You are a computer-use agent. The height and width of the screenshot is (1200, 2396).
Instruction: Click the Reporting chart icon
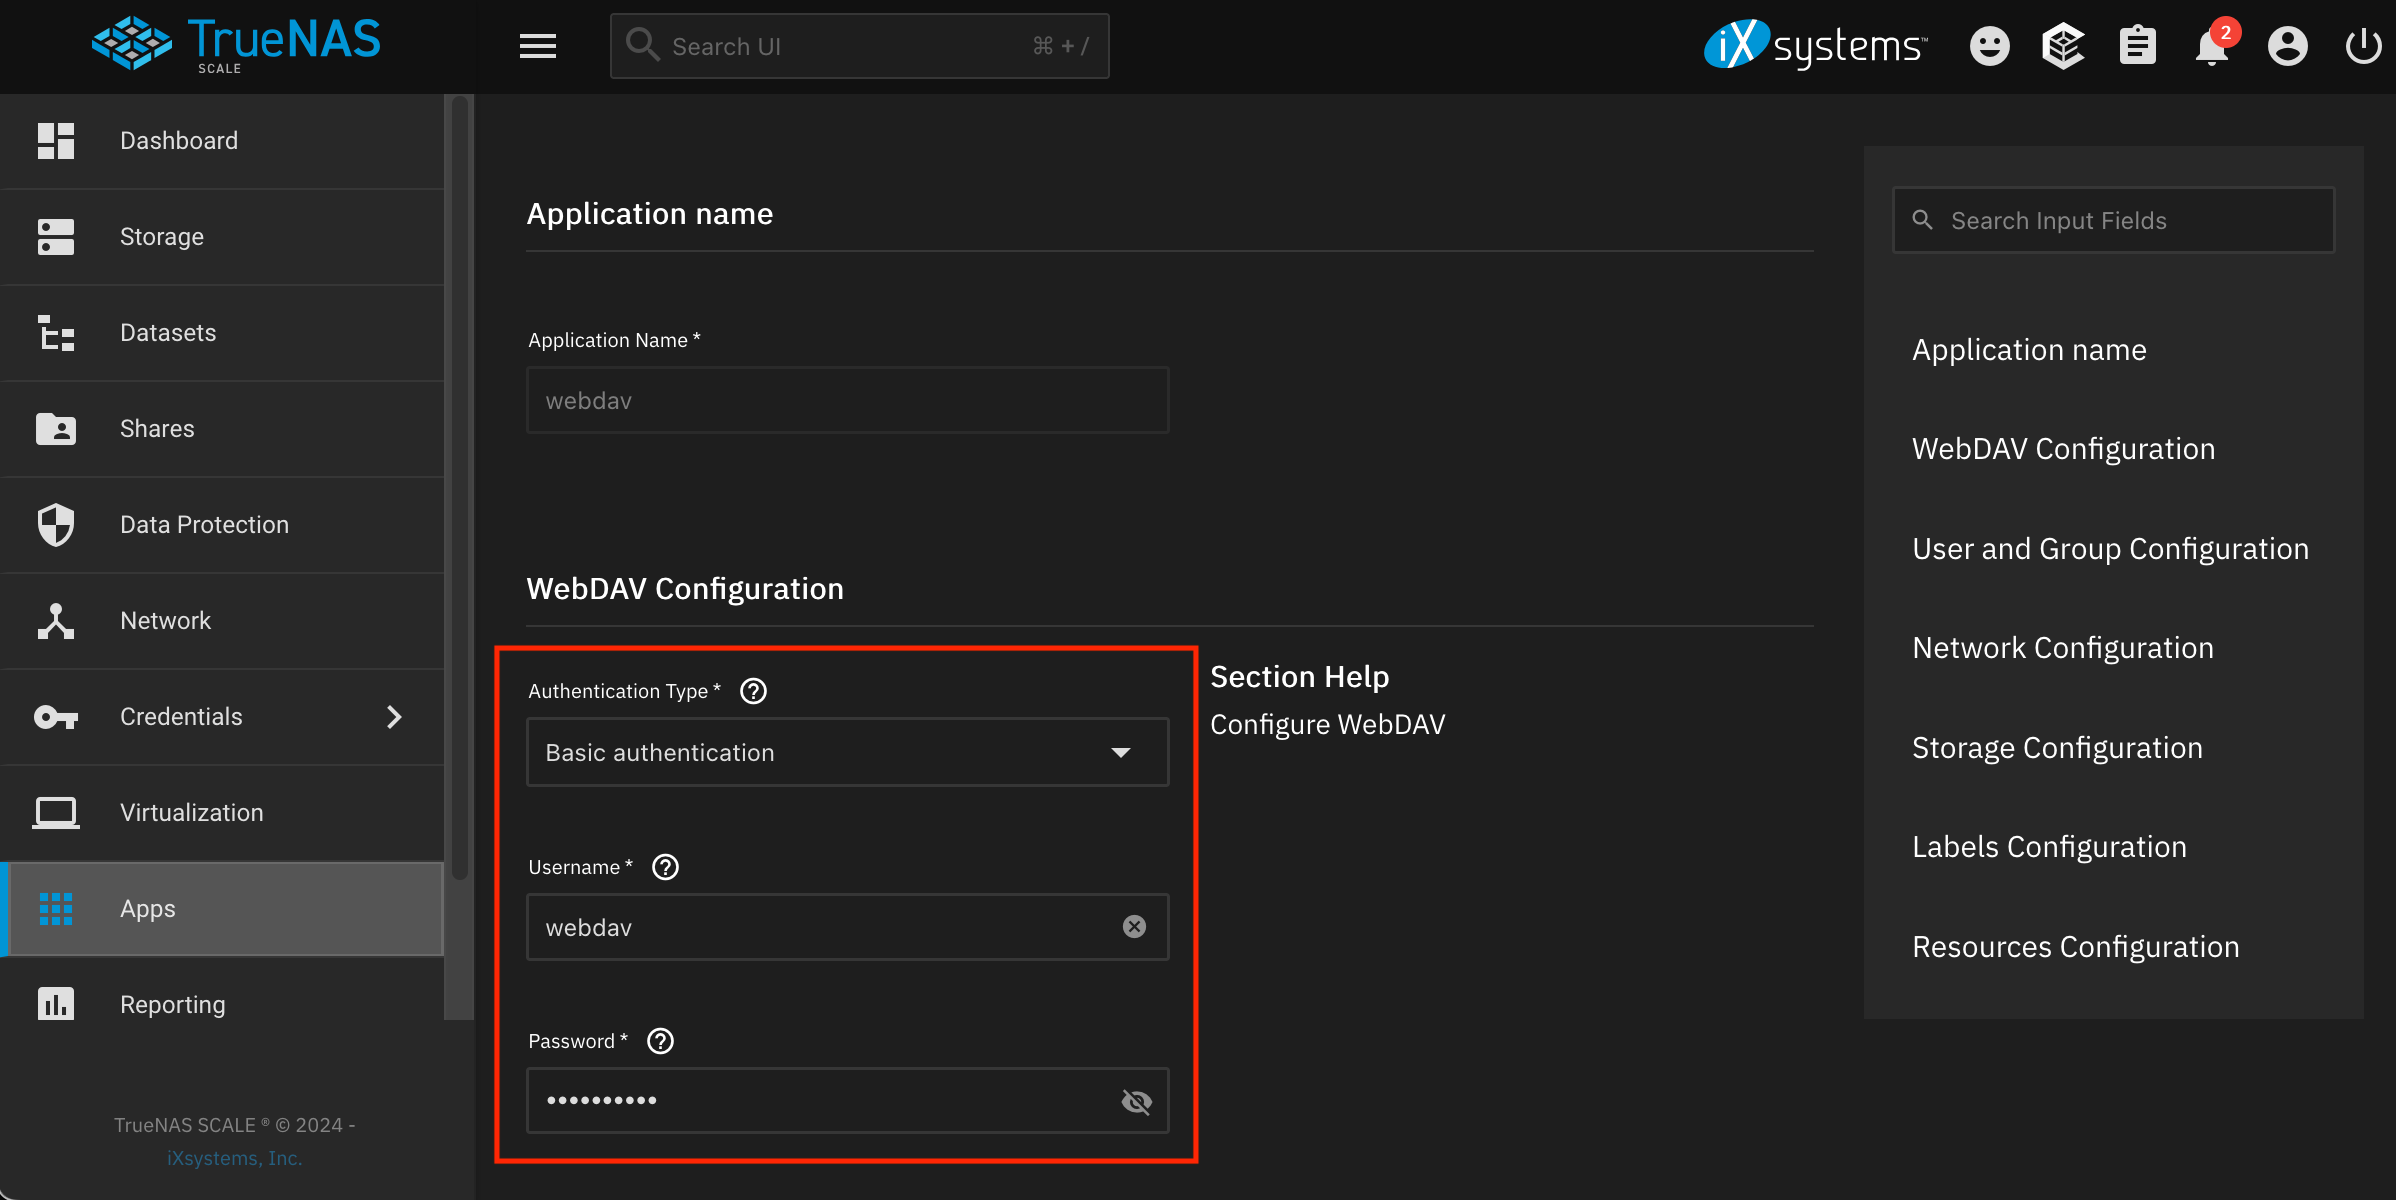point(56,1004)
